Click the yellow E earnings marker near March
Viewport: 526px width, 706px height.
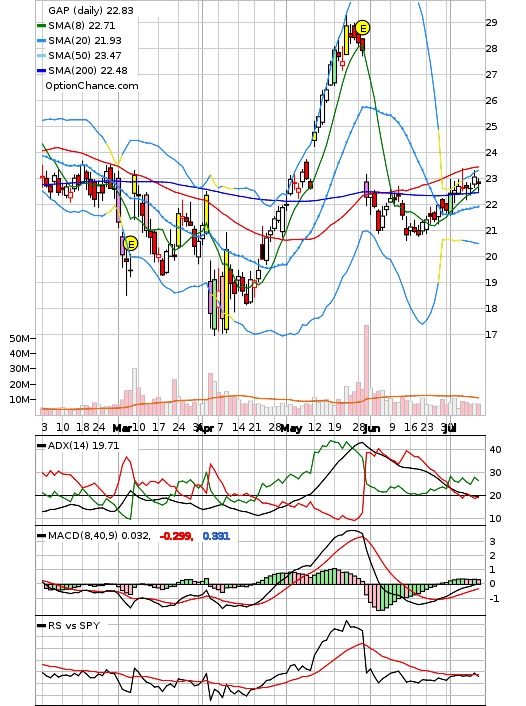131,244
